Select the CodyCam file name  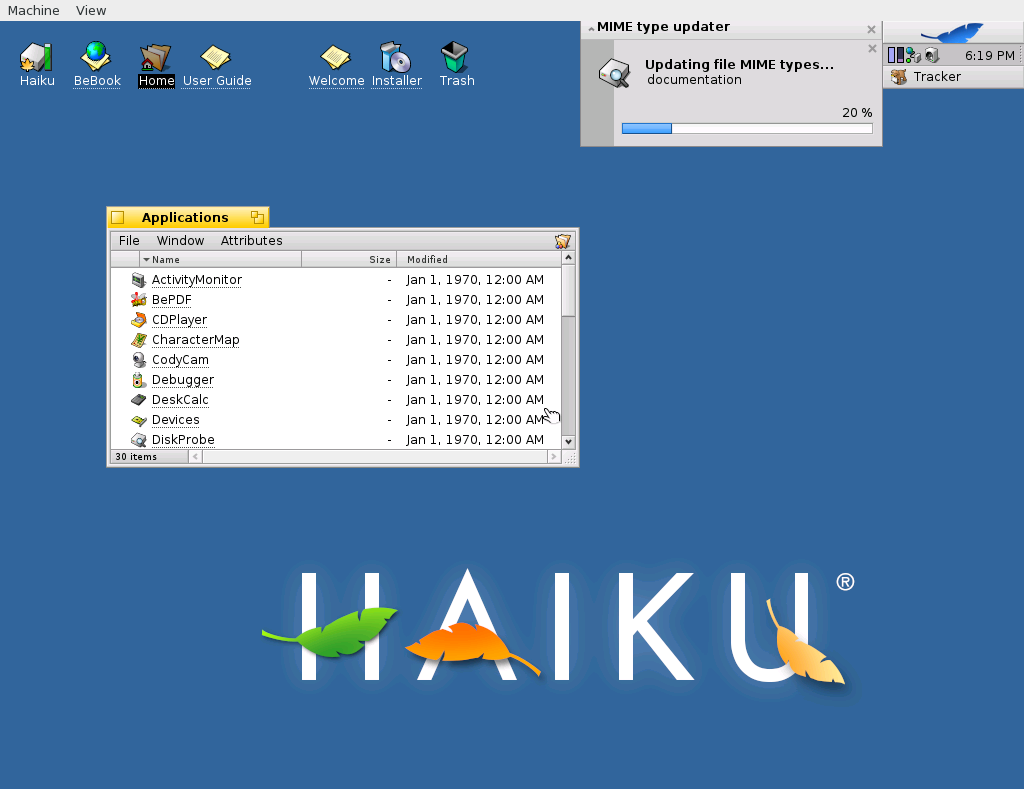coord(180,360)
